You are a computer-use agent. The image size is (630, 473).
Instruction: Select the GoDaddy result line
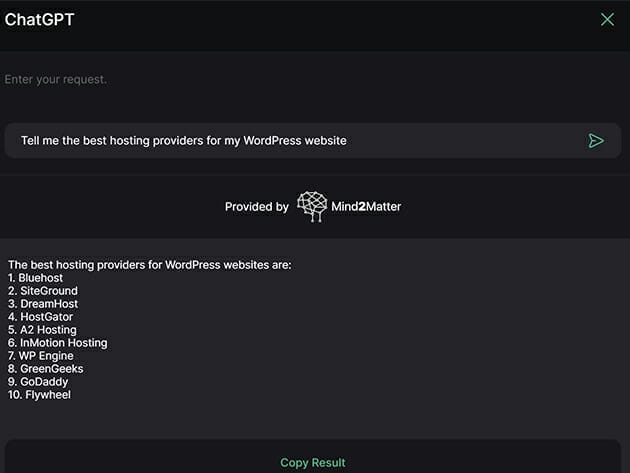pos(40,382)
